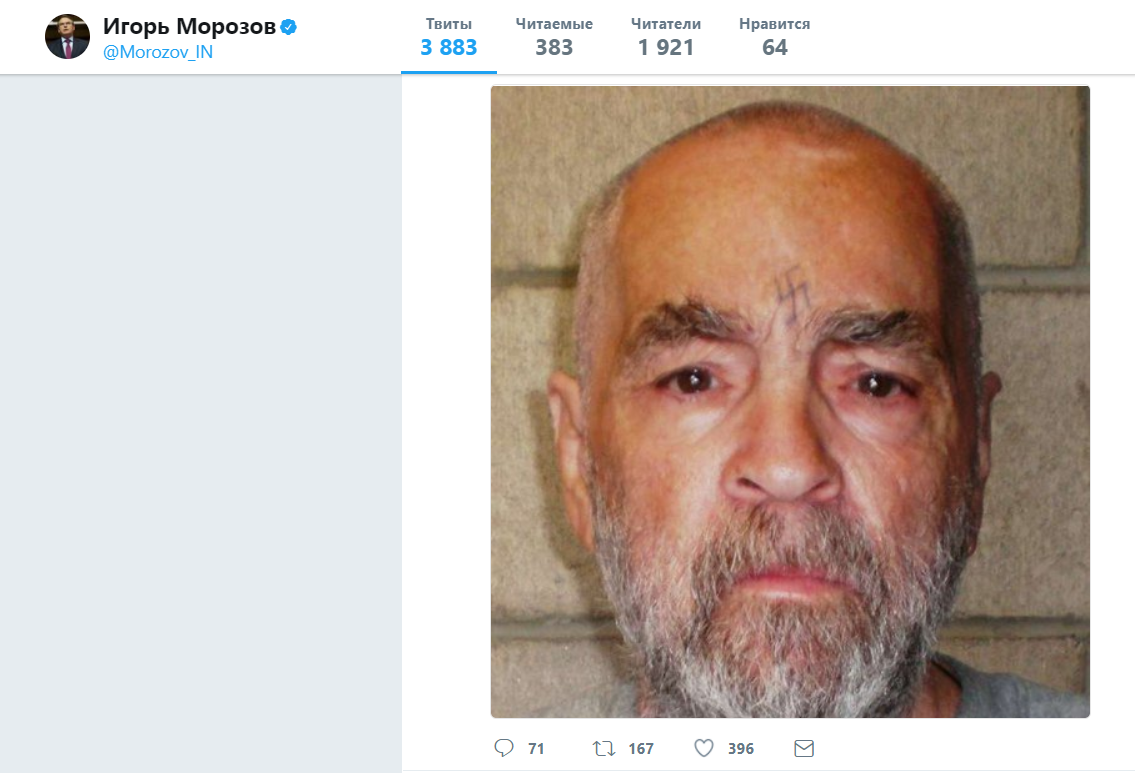The image size is (1135, 773).
Task: Open the @Morozov_IN handle link
Action: pyautogui.click(x=158, y=52)
